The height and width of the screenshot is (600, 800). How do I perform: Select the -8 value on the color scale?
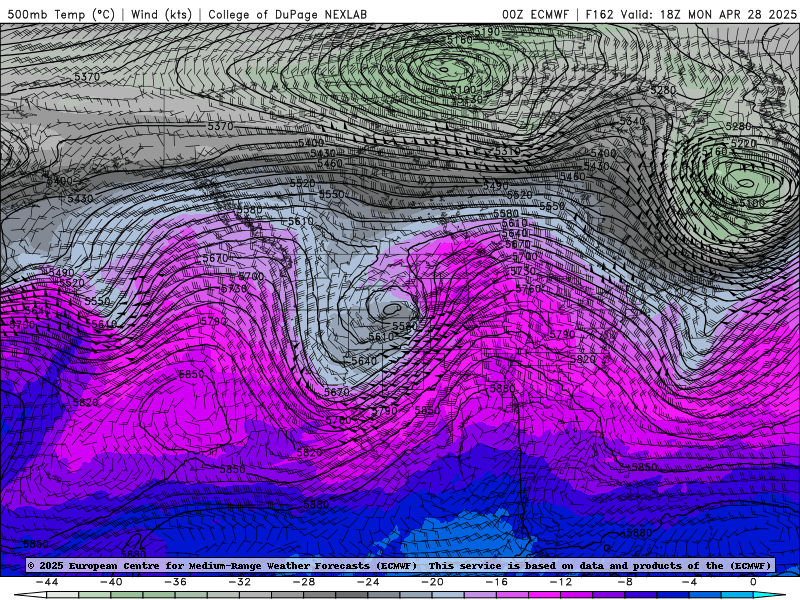click(x=625, y=582)
